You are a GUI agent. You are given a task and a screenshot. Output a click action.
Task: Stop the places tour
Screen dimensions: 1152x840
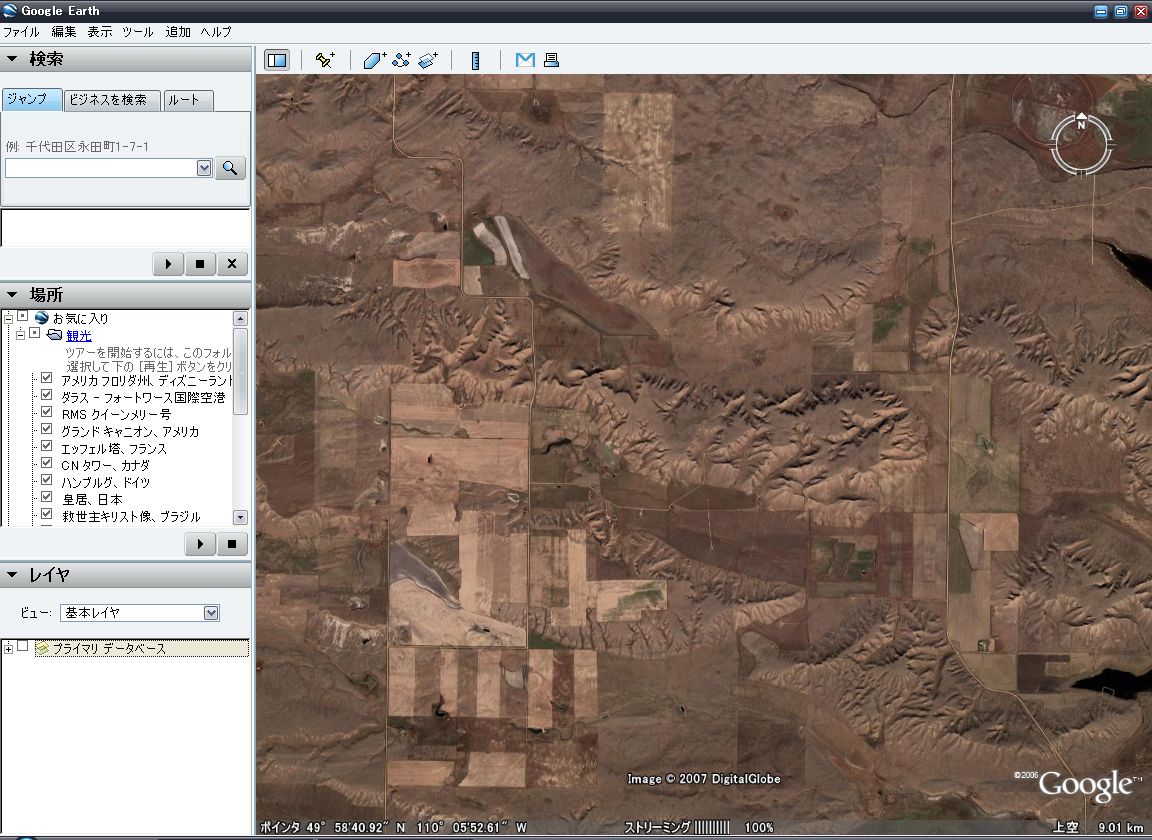pyautogui.click(x=232, y=544)
